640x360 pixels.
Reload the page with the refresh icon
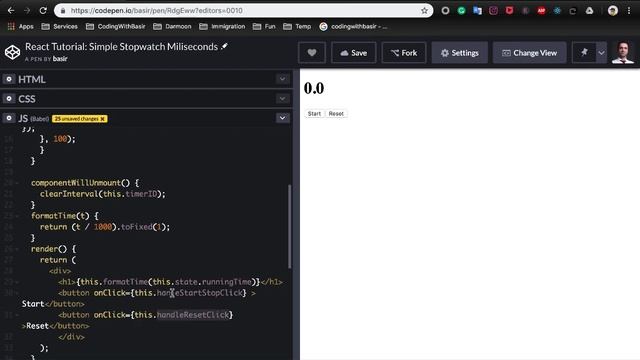tap(43, 10)
